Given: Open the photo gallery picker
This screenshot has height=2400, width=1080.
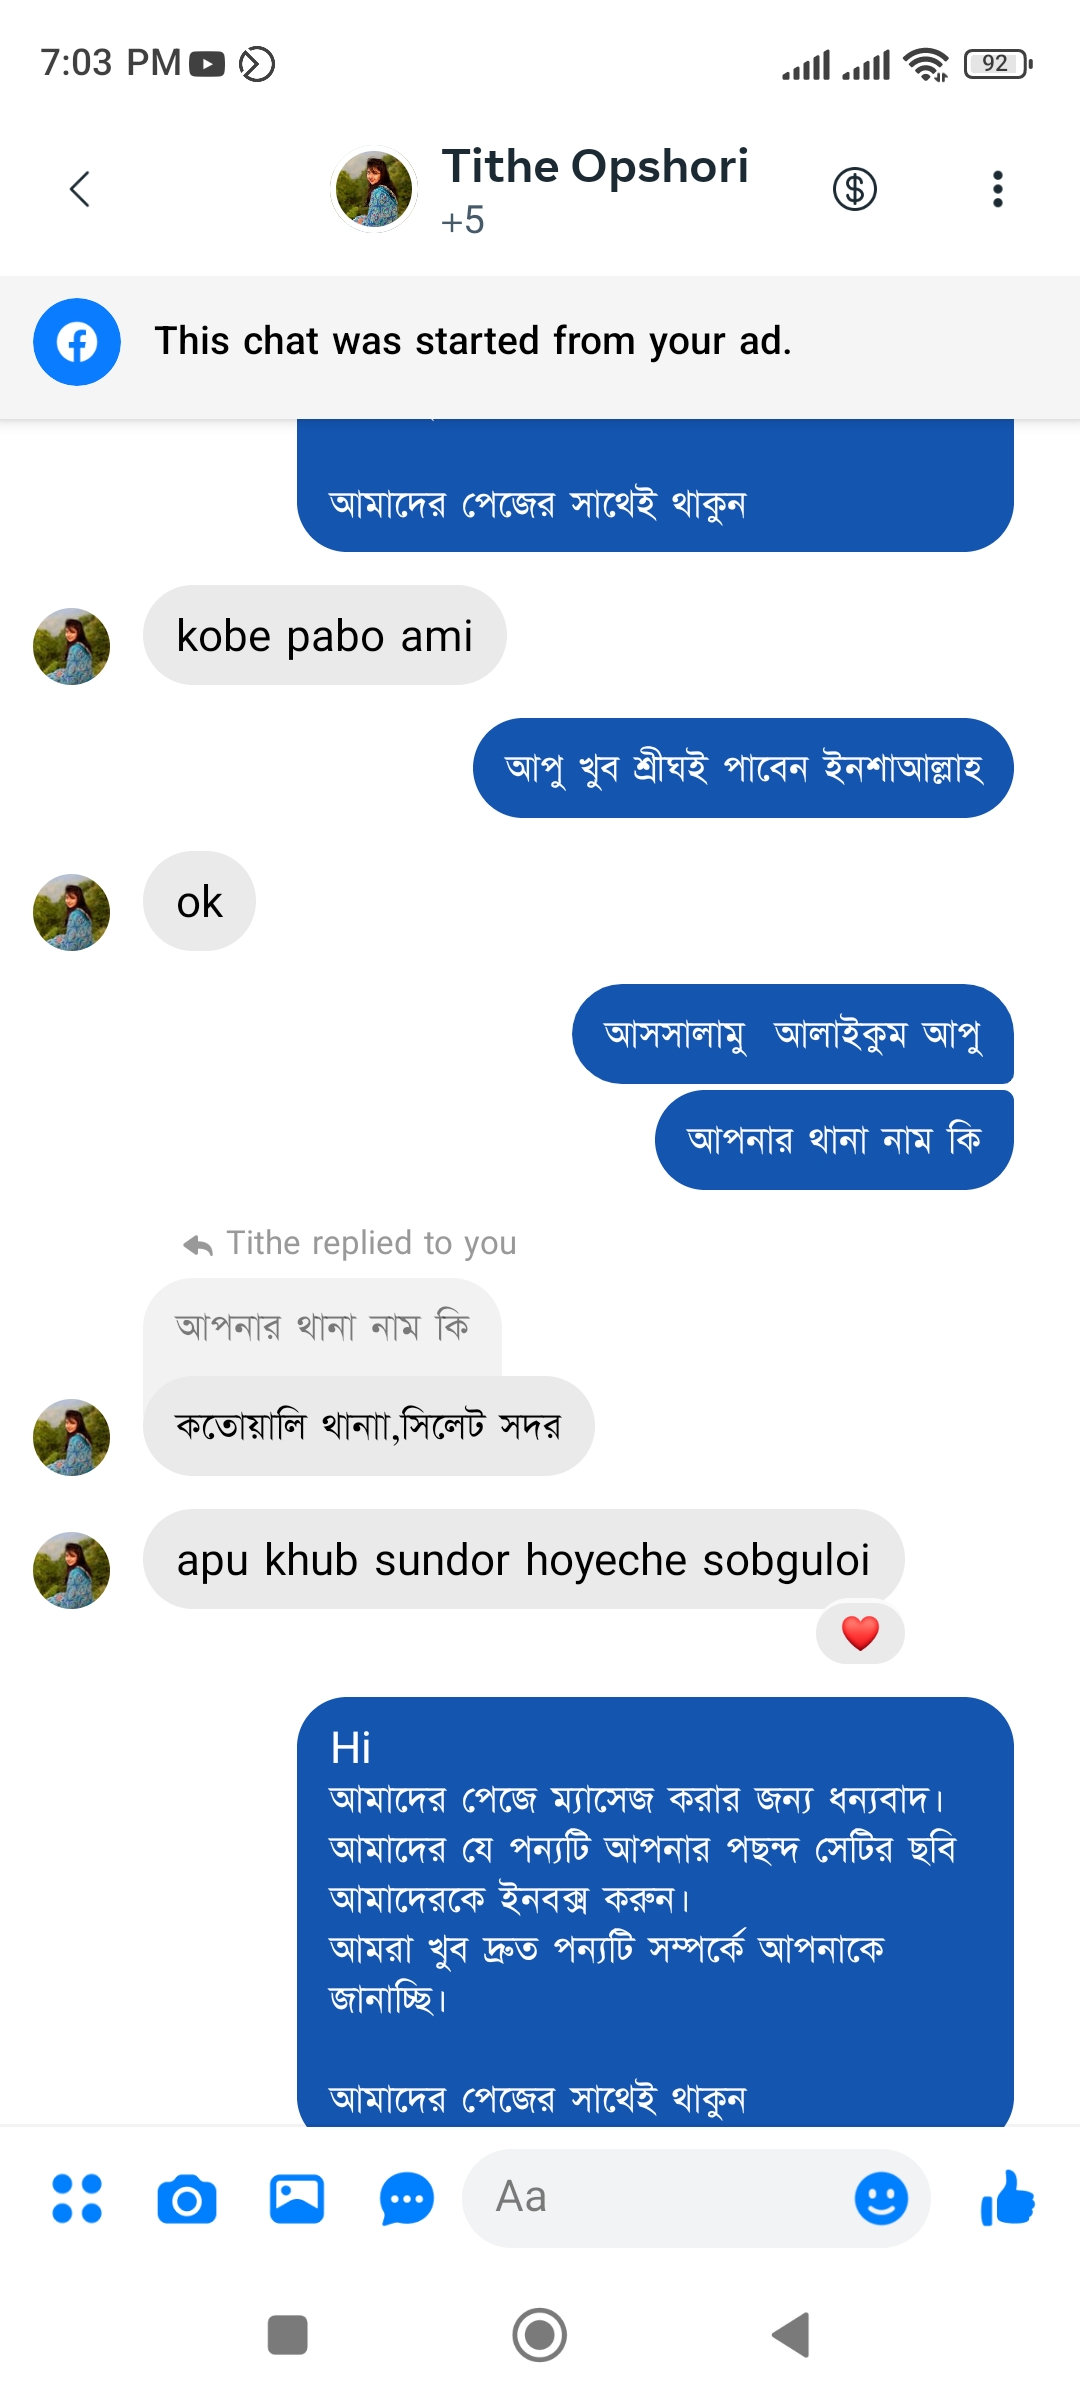Looking at the screenshot, I should [297, 2198].
